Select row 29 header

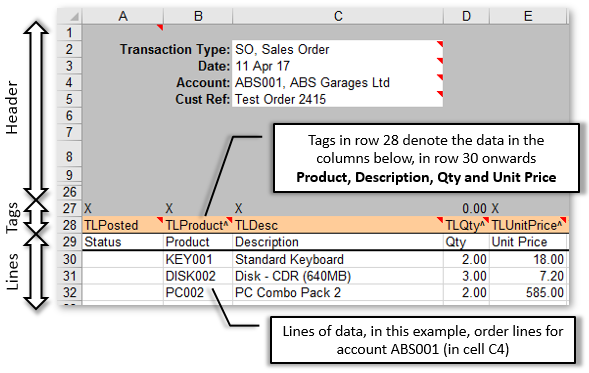[69, 242]
